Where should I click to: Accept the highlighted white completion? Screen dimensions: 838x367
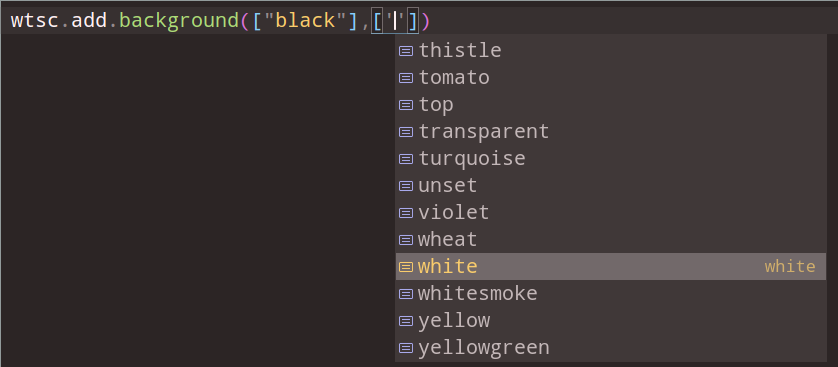tap(611, 267)
